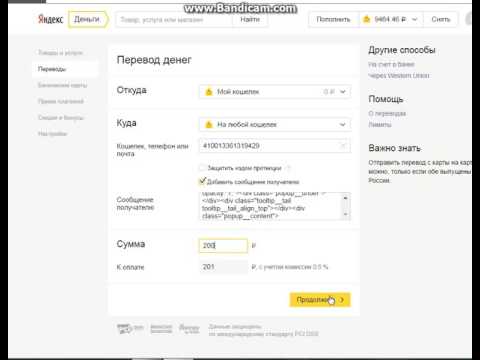Click the Сумма amount field
480x360 pixels.
(223, 246)
